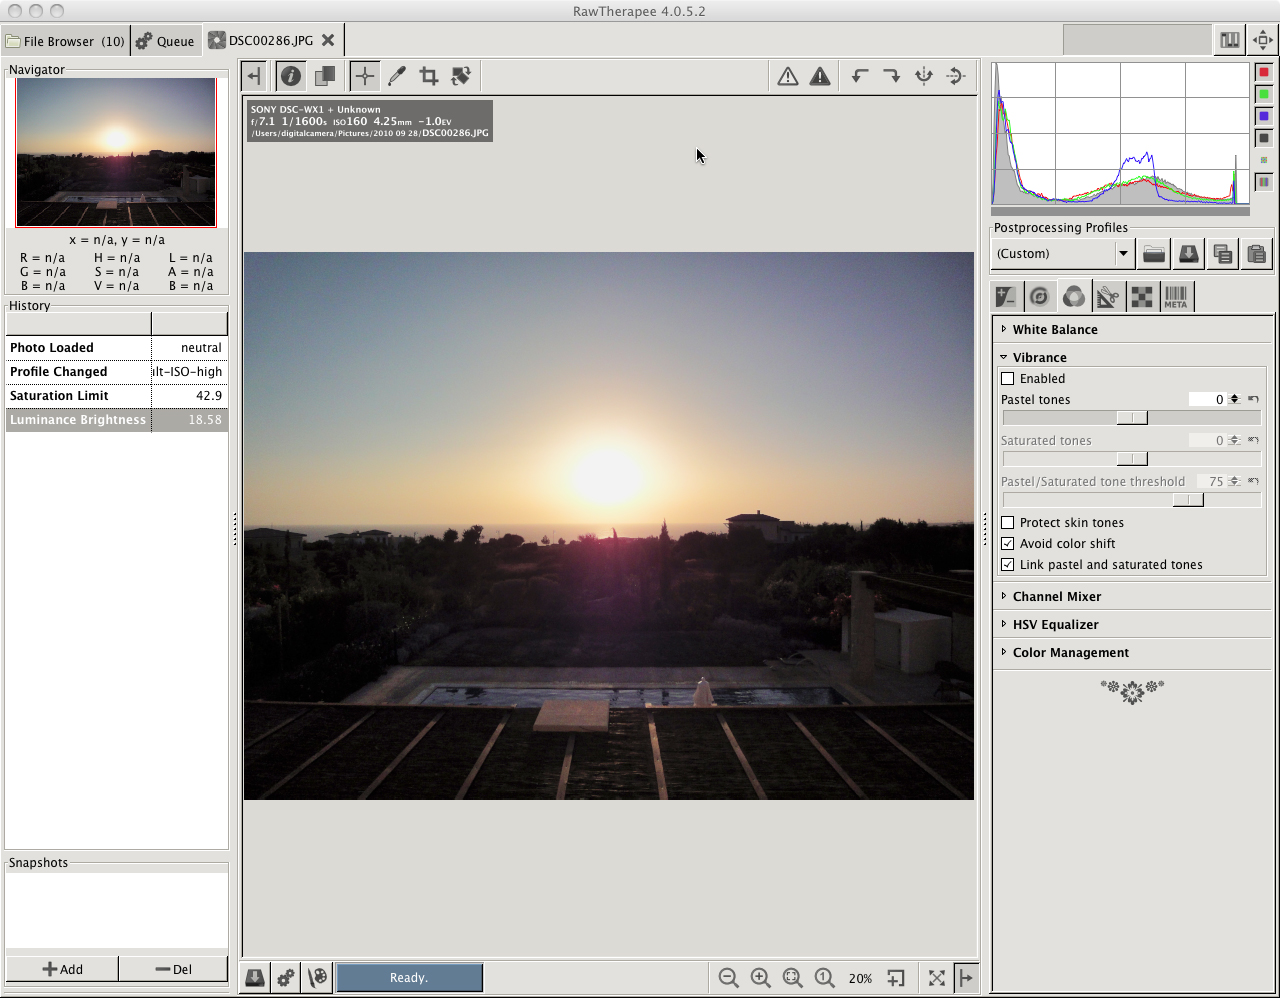Switch to the Transform tab (scissors)
The height and width of the screenshot is (998, 1280).
click(1108, 296)
